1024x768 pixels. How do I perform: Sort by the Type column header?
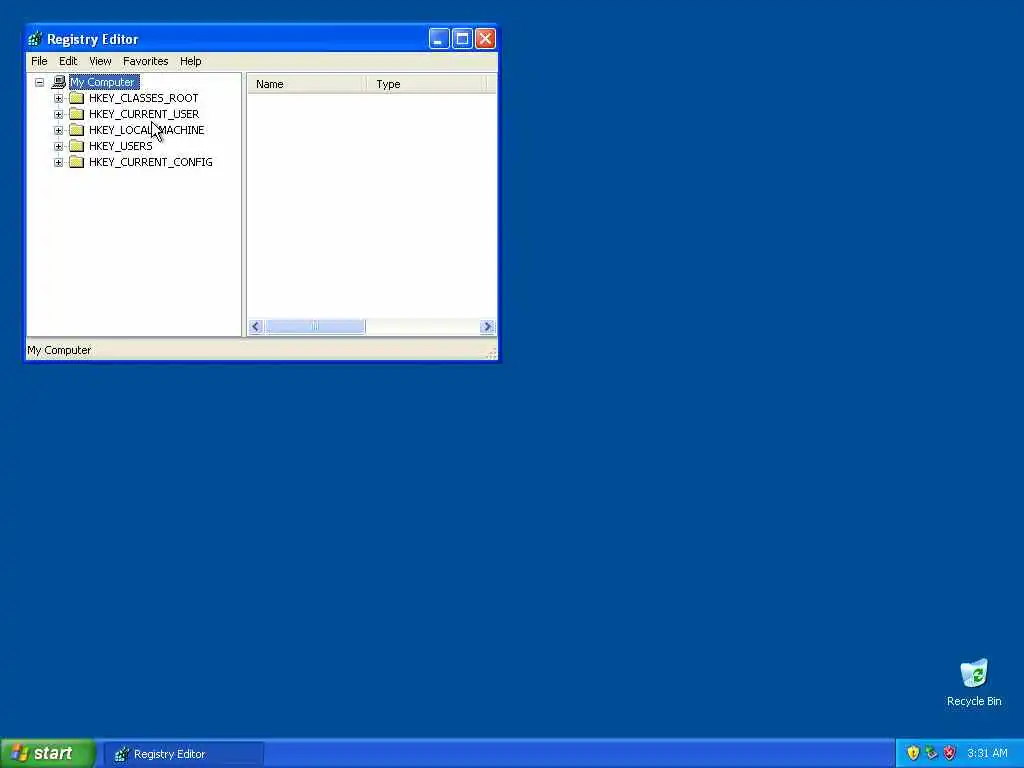426,84
